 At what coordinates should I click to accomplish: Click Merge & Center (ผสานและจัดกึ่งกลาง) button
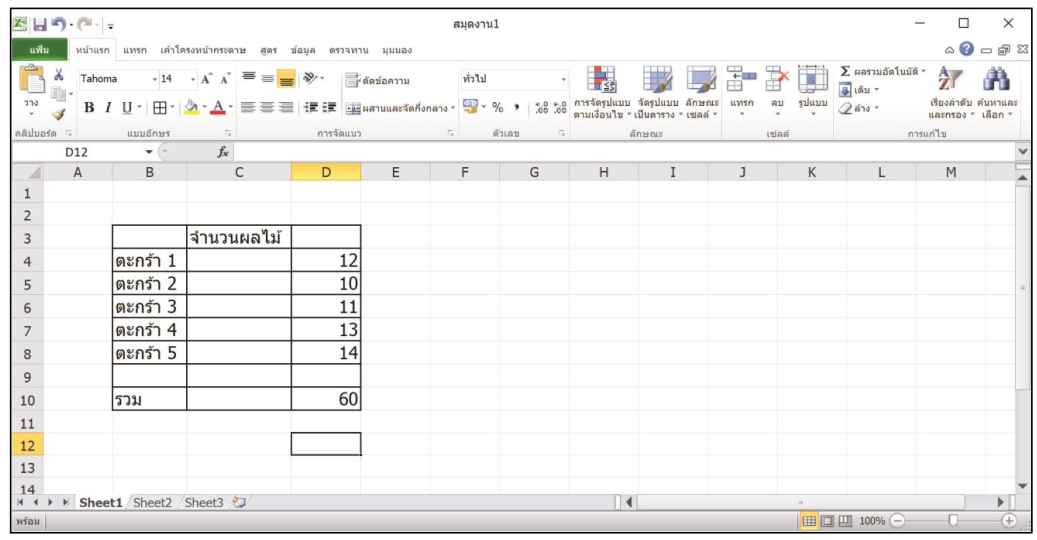coord(399,107)
